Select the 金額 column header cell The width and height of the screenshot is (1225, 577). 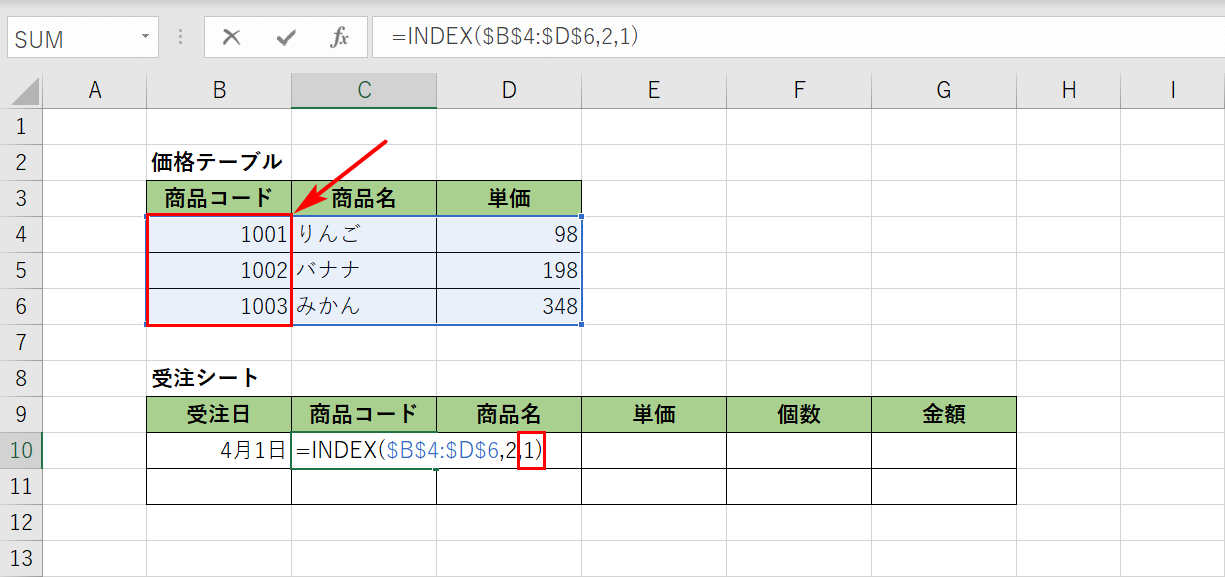[x=943, y=414]
